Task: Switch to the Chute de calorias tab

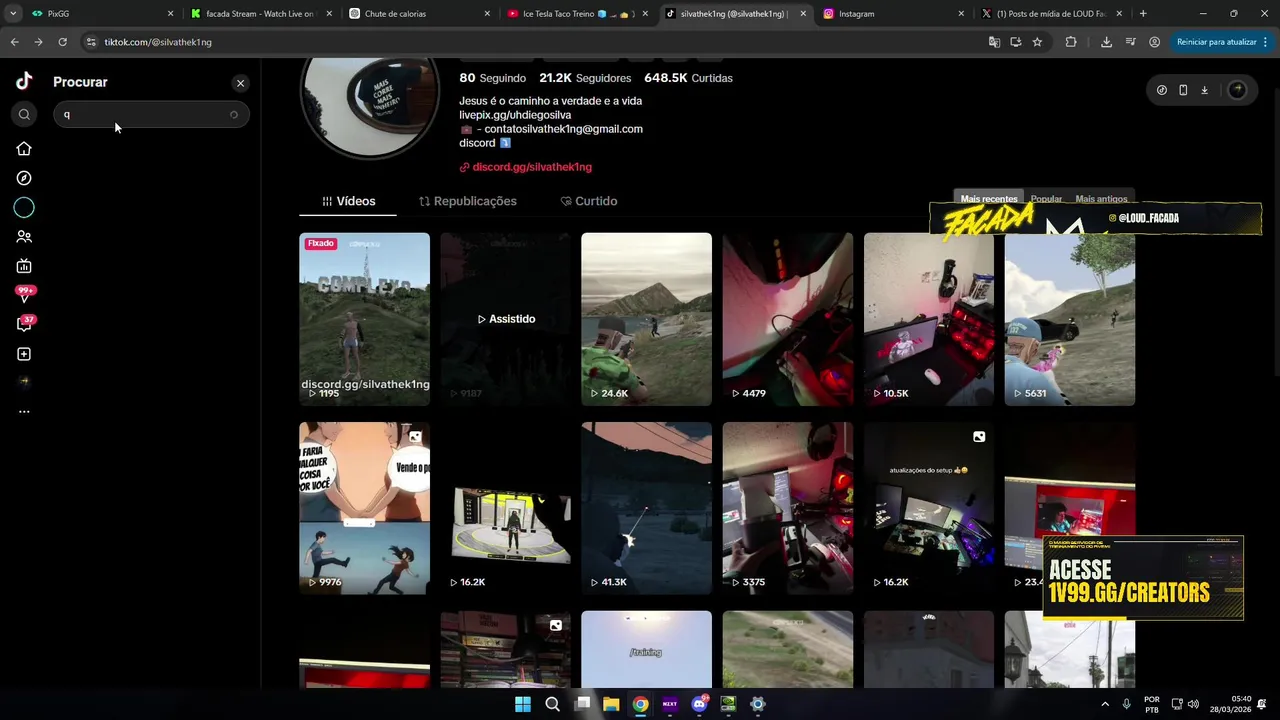Action: click(419, 14)
